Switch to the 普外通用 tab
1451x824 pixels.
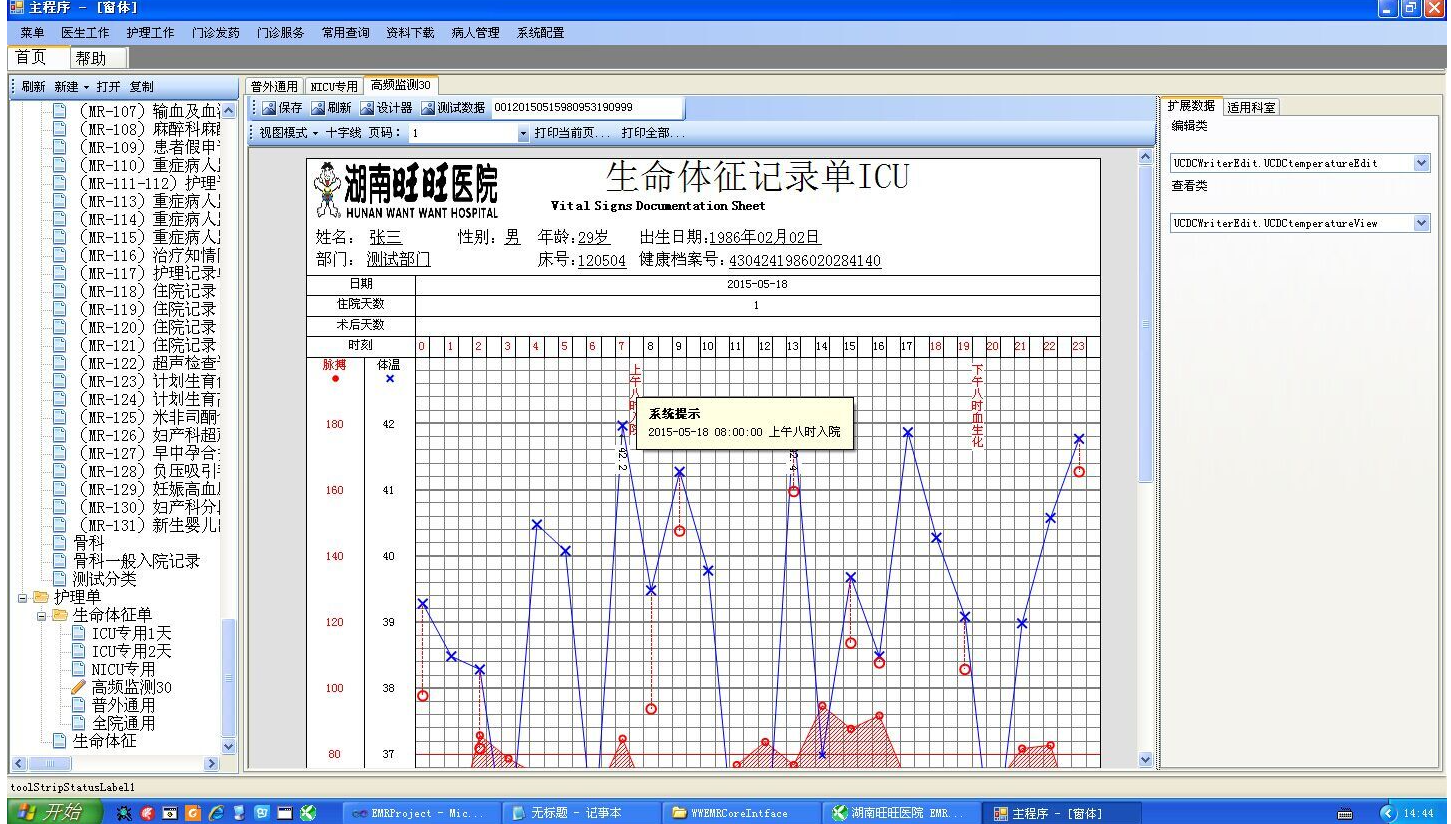click(x=274, y=87)
